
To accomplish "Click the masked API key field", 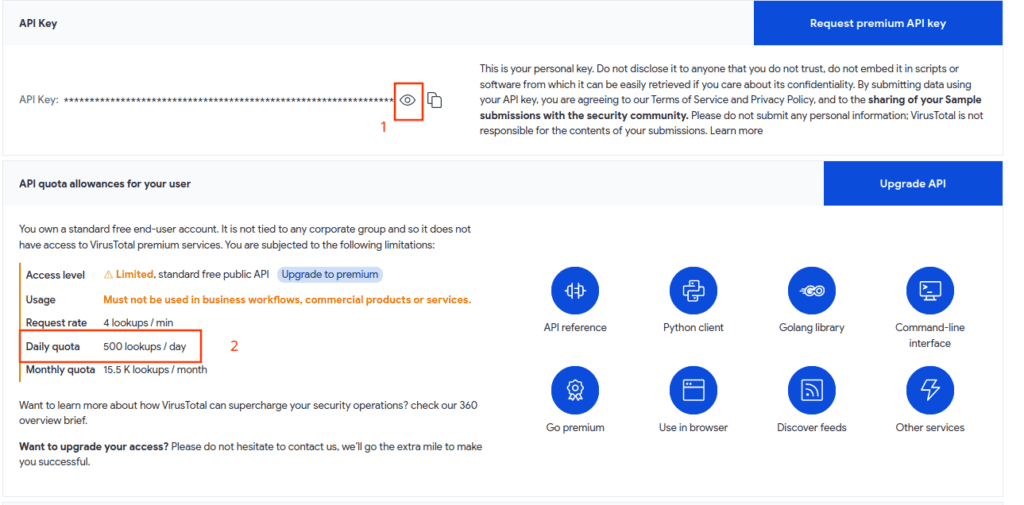I will (x=229, y=100).
